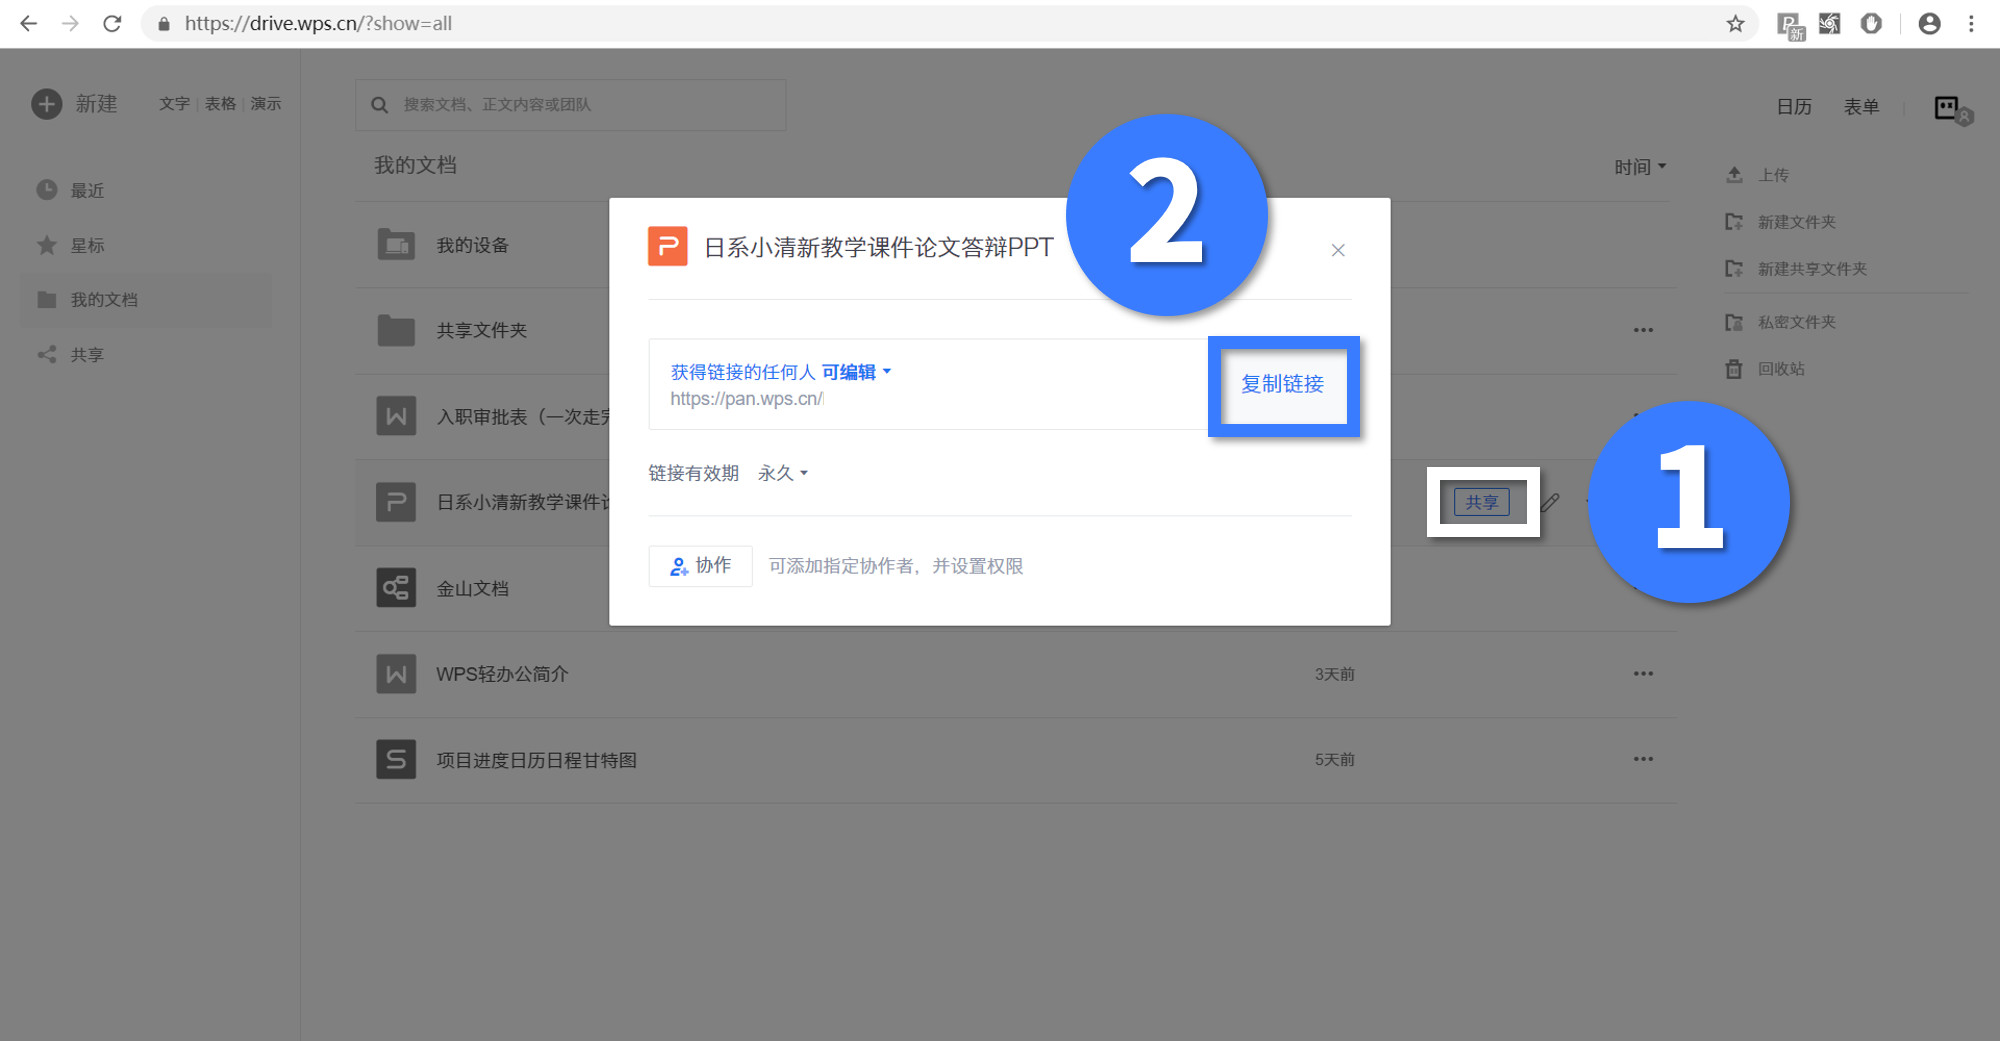Image resolution: width=2000 pixels, height=1041 pixels.
Task: Switch to the 表单 view
Action: click(1862, 107)
